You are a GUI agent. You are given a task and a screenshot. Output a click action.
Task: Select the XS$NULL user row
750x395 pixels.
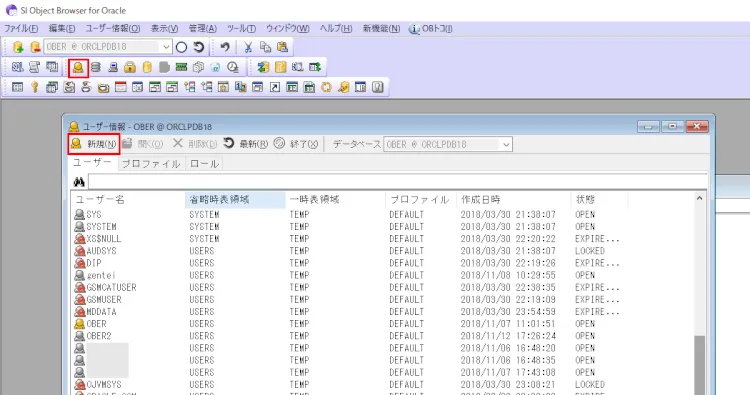coord(383,239)
